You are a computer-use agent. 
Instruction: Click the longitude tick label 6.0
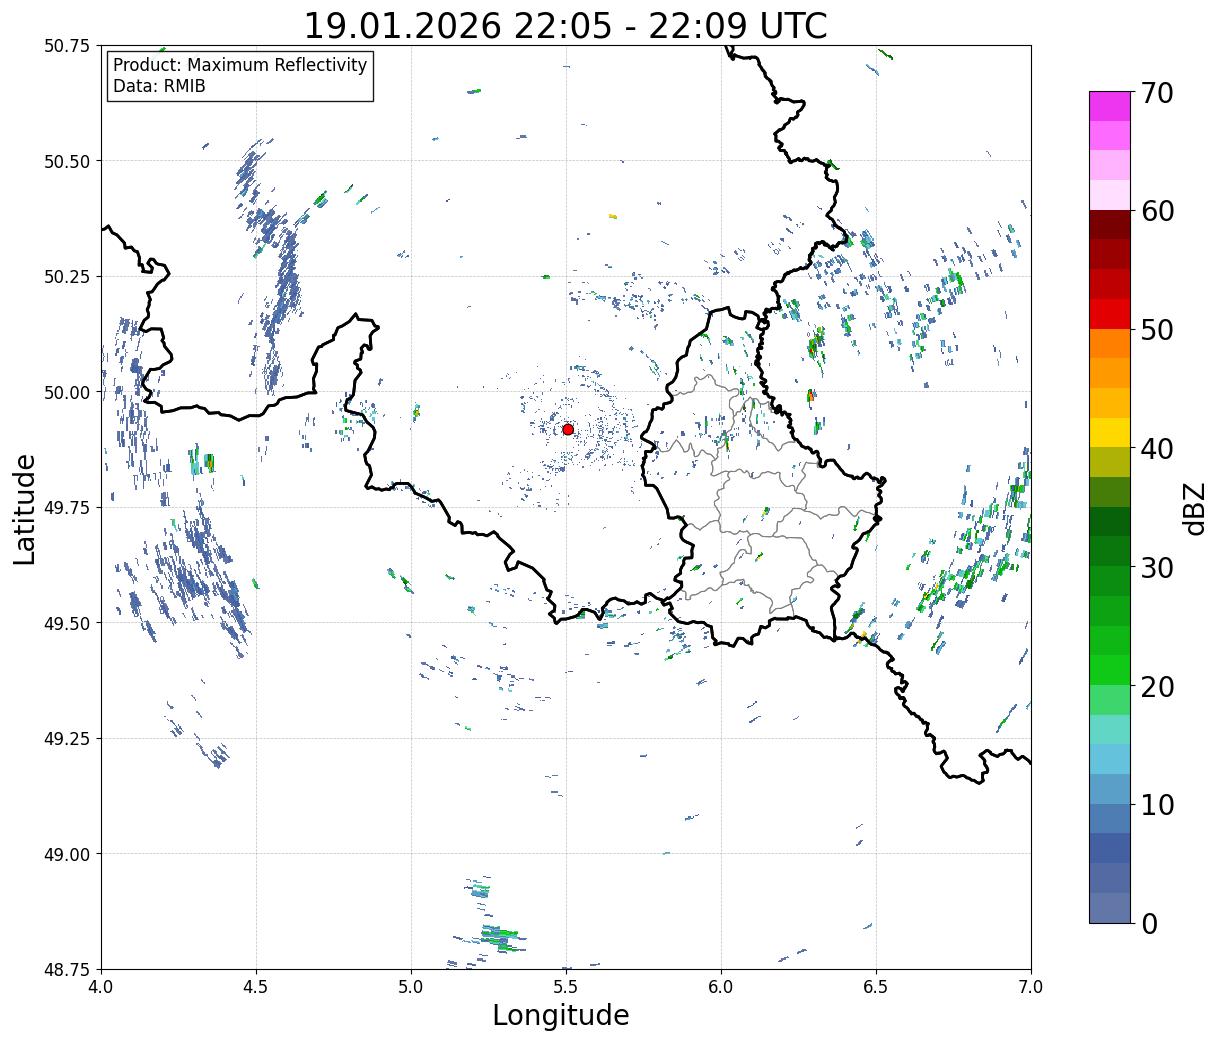[721, 986]
